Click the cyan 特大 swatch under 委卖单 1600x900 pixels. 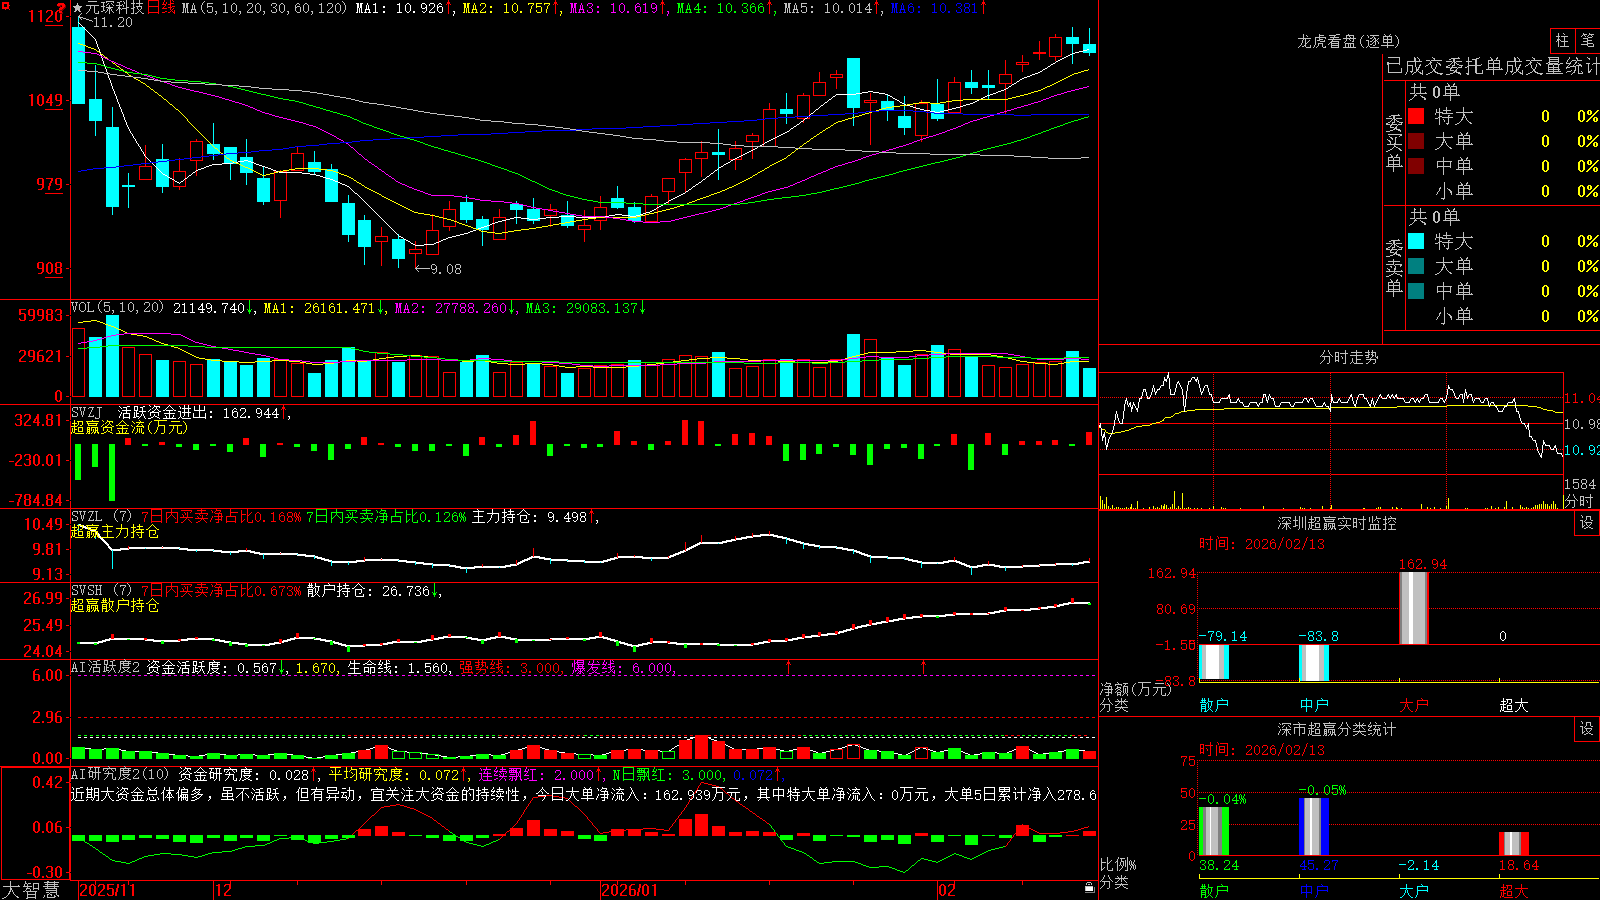click(1416, 241)
